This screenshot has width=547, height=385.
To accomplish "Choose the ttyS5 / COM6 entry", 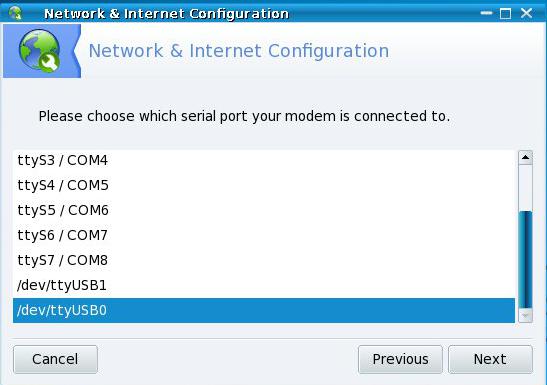I will [x=264, y=210].
